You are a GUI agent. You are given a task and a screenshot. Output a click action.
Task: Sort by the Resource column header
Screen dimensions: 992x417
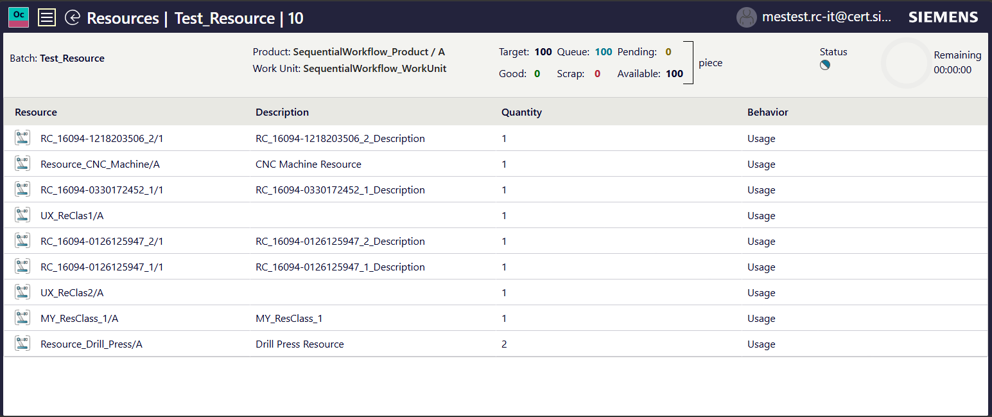[36, 113]
